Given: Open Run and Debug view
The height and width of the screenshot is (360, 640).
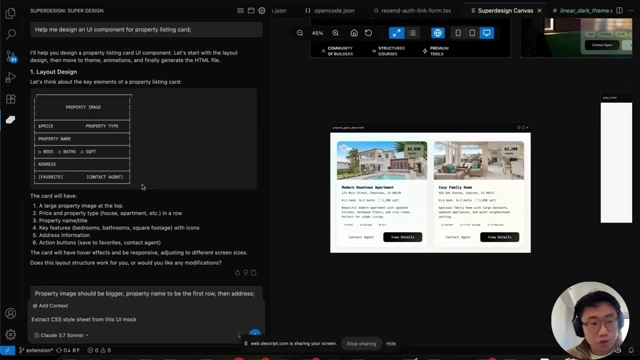Looking at the screenshot, I should (x=11, y=77).
